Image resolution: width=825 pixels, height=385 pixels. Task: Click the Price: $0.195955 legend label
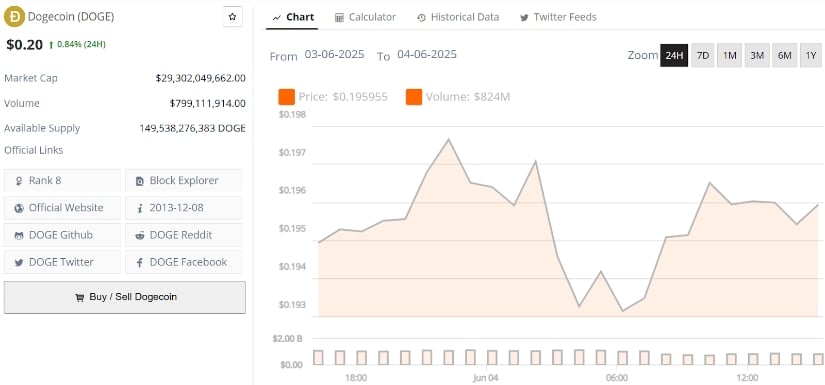pyautogui.click(x=343, y=97)
